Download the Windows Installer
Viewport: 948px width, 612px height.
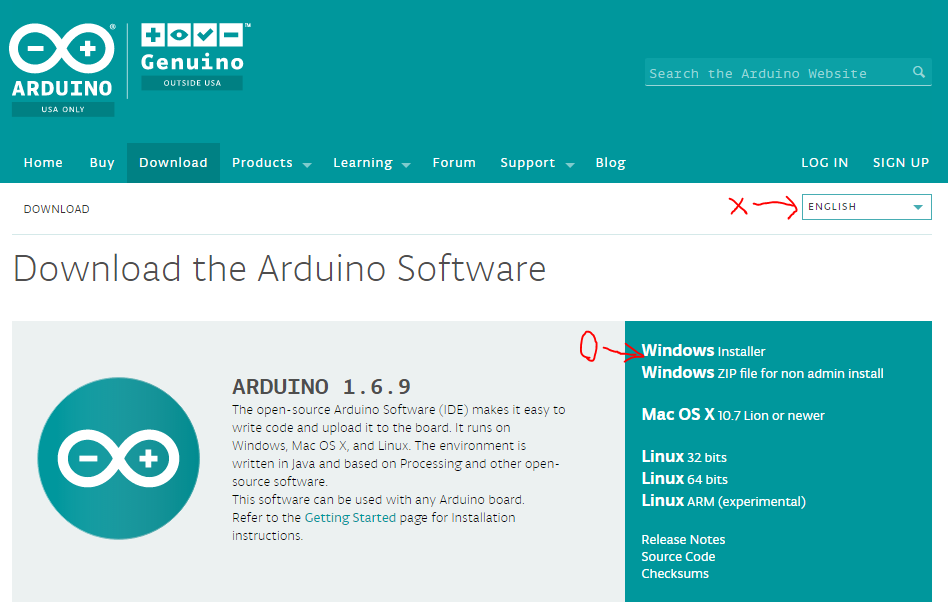(x=703, y=351)
